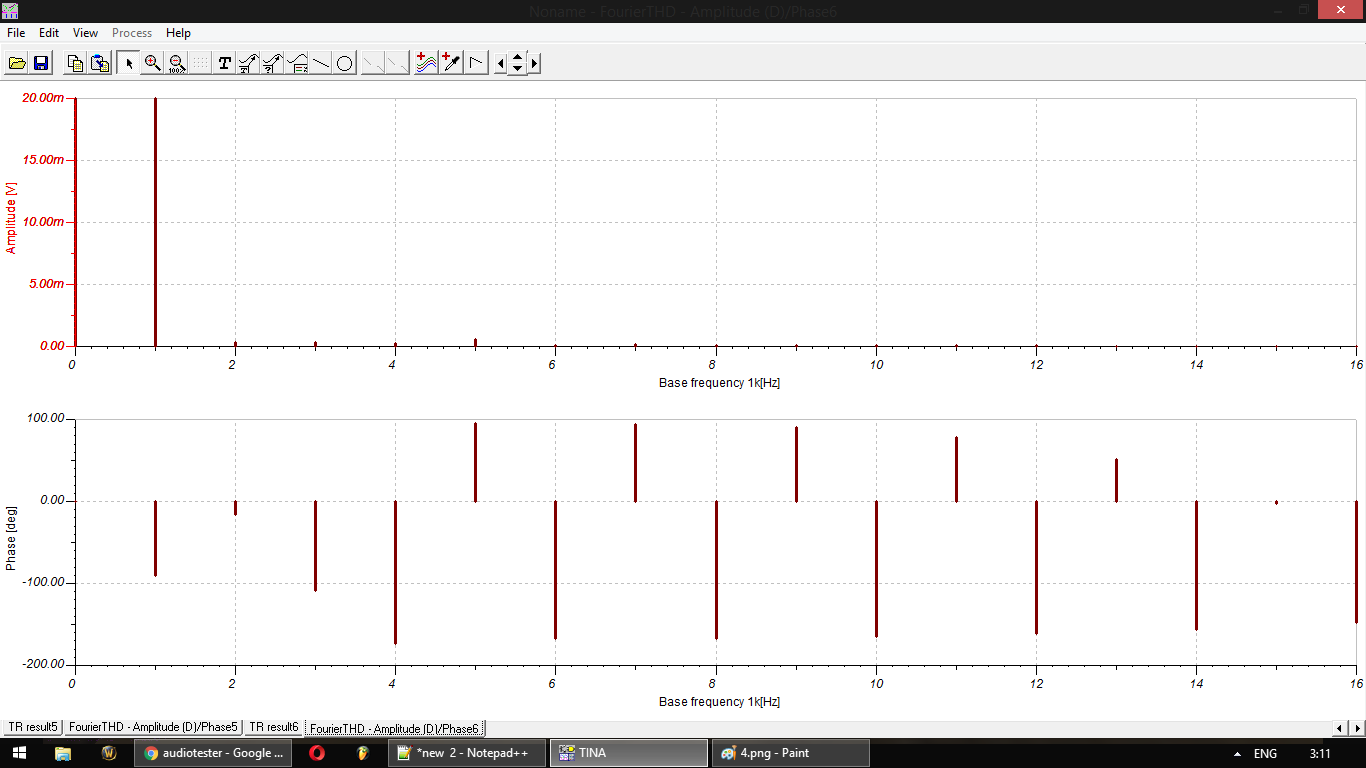Click the zoom 100% magnifier icon
The height and width of the screenshot is (768, 1366).
coord(176,63)
